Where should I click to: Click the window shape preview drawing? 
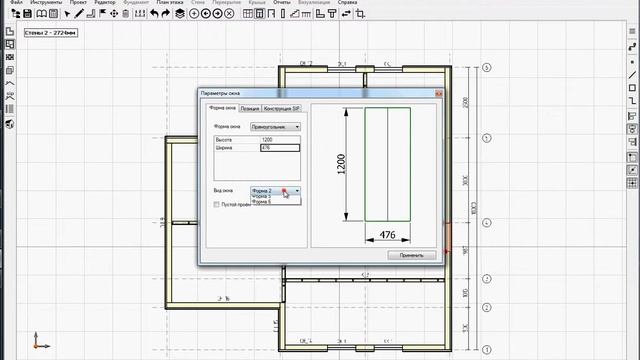pyautogui.click(x=387, y=164)
